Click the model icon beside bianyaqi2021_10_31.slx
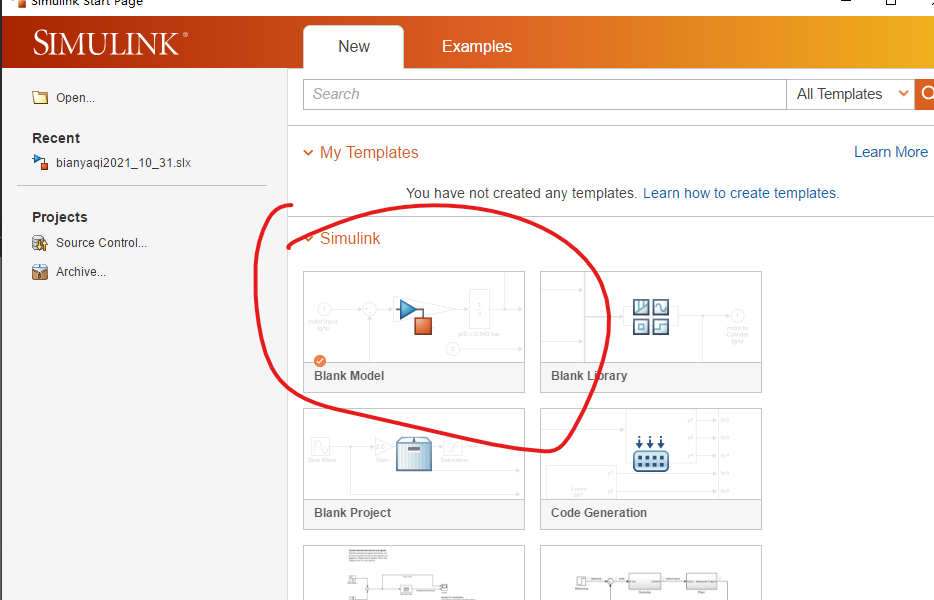This screenshot has height=600, width=934. point(40,162)
